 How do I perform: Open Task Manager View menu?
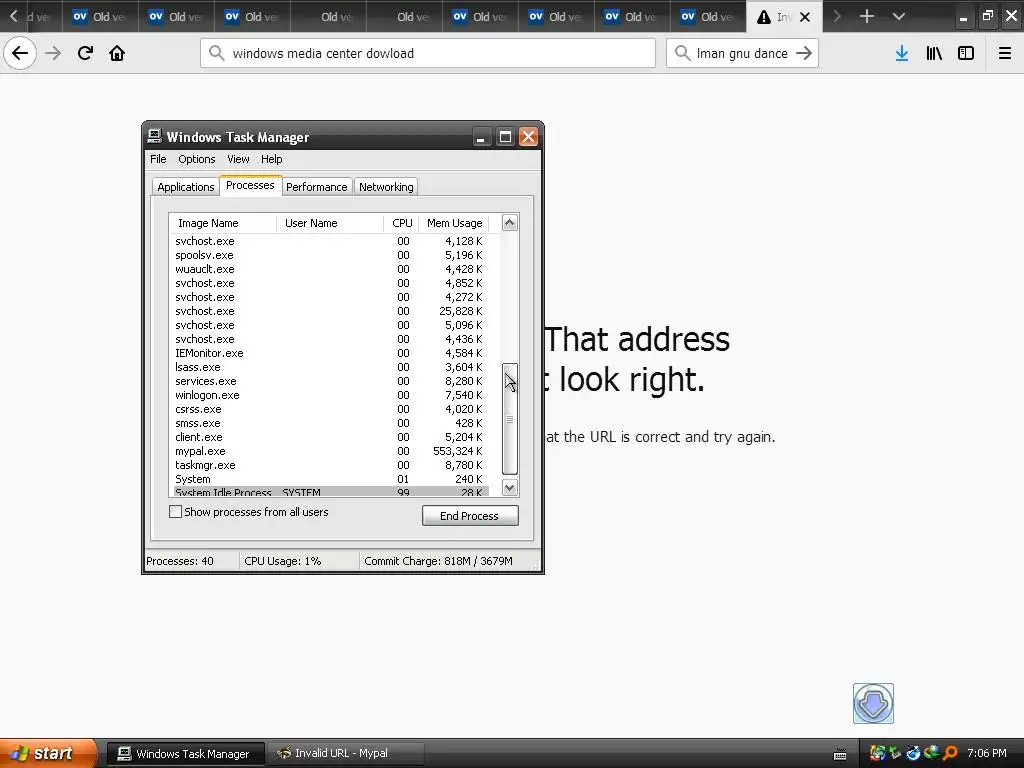pos(238,159)
